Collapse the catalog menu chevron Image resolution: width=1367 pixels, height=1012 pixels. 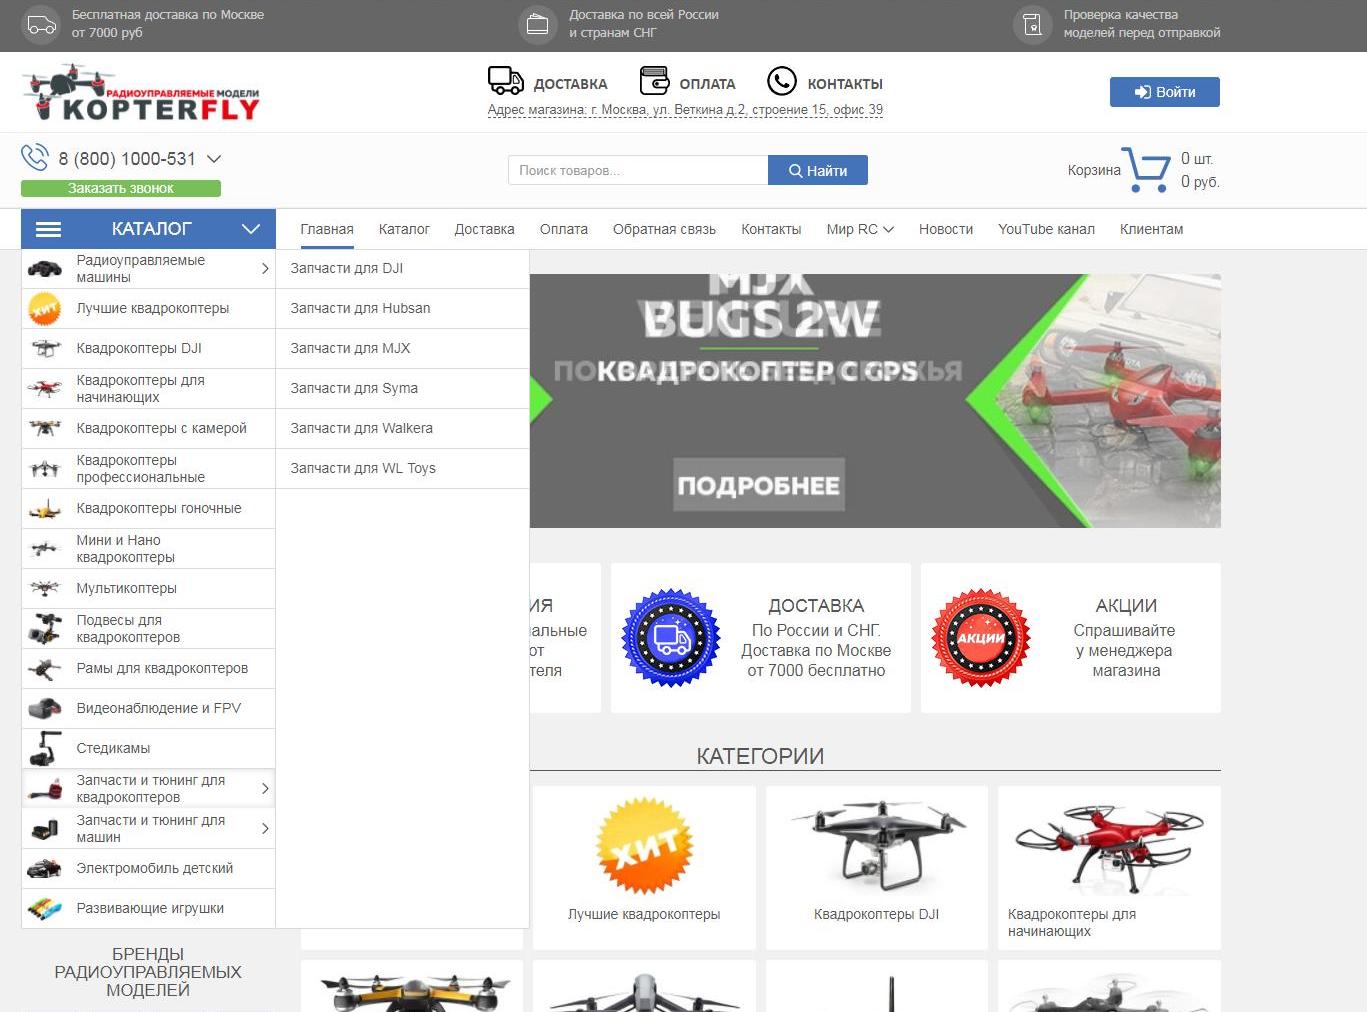pos(251,229)
